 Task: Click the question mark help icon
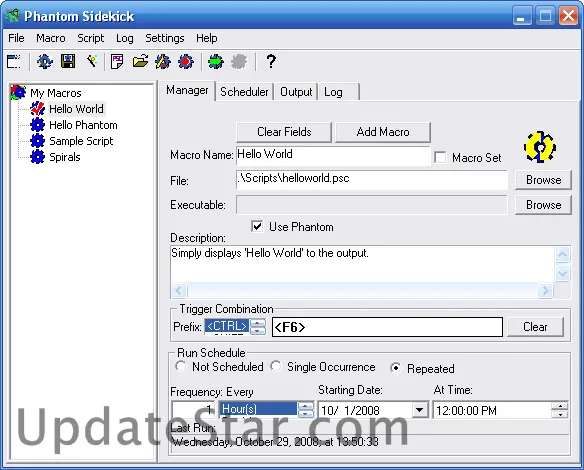pos(271,61)
